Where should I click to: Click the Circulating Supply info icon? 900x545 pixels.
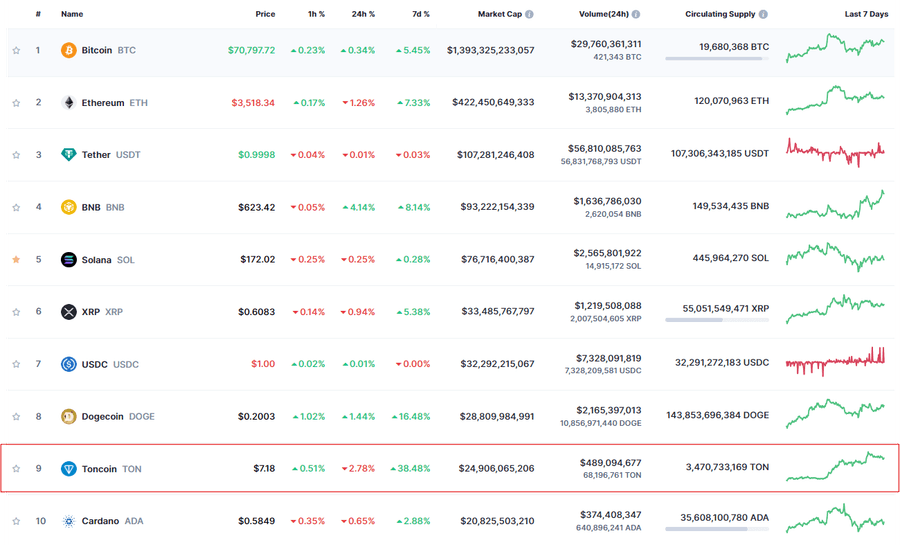(763, 15)
